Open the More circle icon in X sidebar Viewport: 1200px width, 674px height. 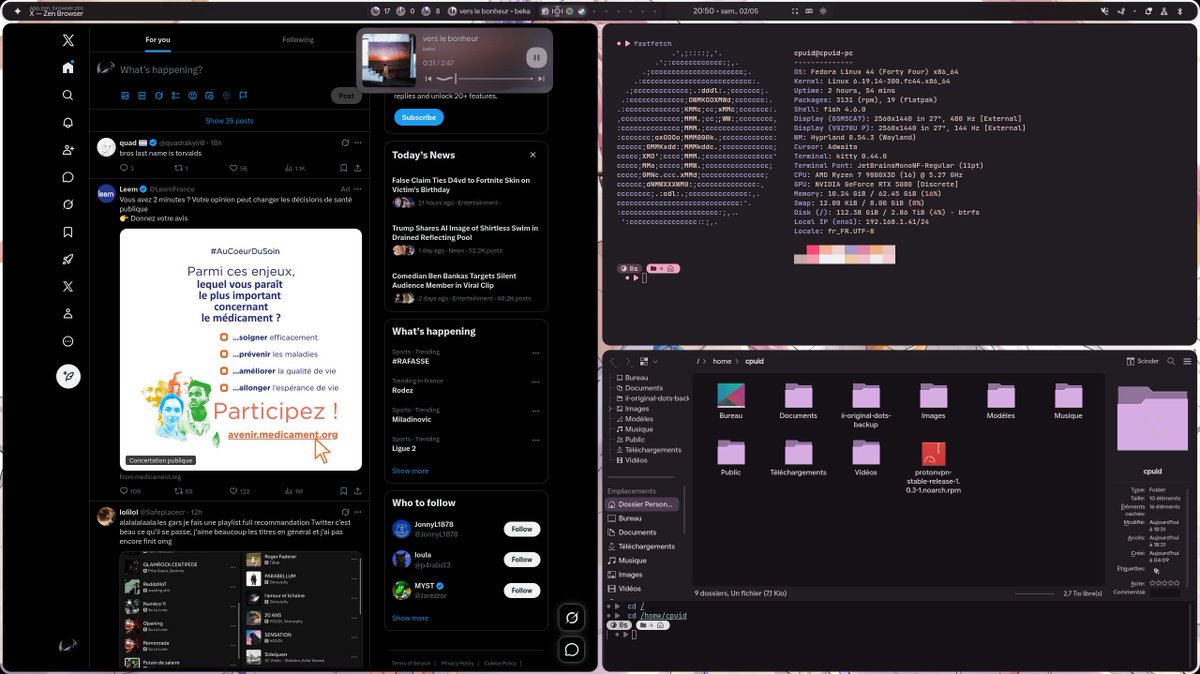coord(68,341)
